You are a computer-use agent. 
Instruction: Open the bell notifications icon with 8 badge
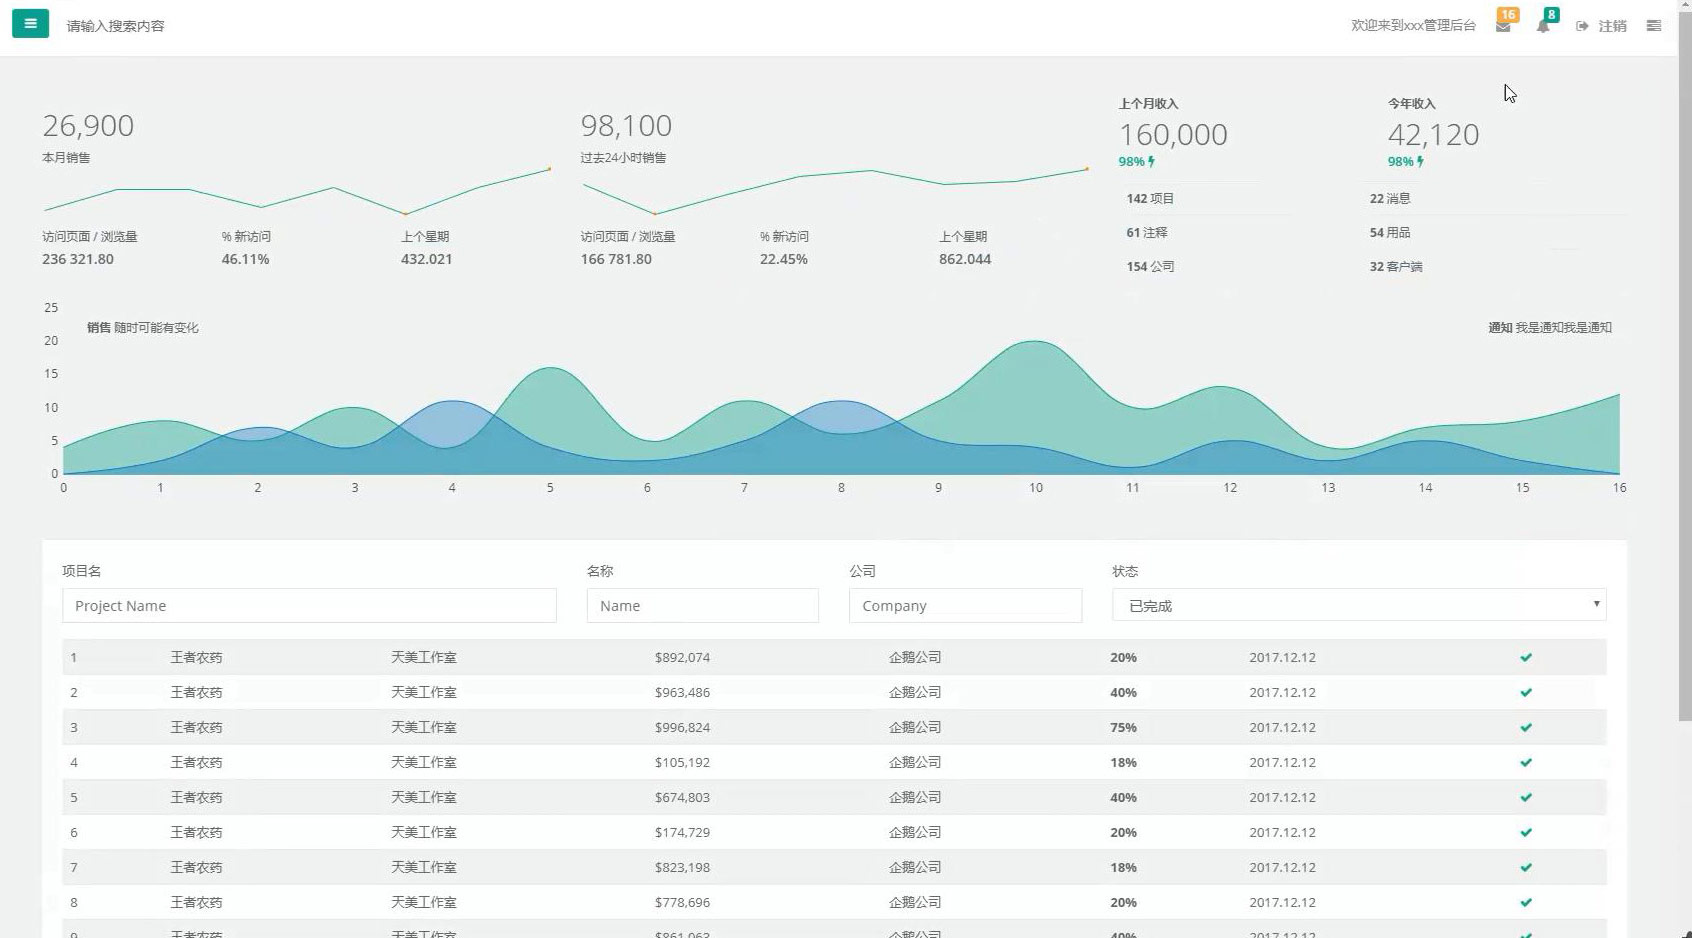tap(1543, 26)
